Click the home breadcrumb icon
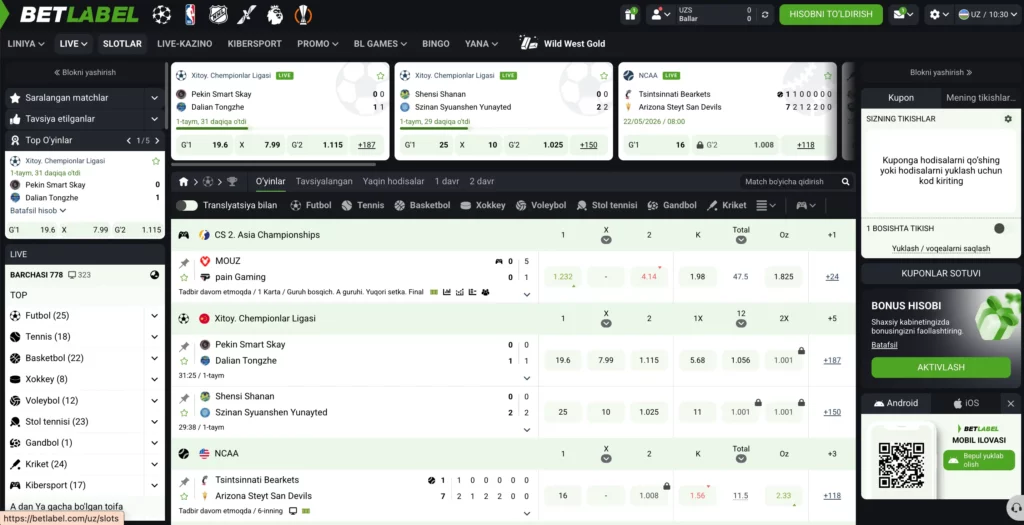This screenshot has height=525, width=1024. click(x=184, y=182)
